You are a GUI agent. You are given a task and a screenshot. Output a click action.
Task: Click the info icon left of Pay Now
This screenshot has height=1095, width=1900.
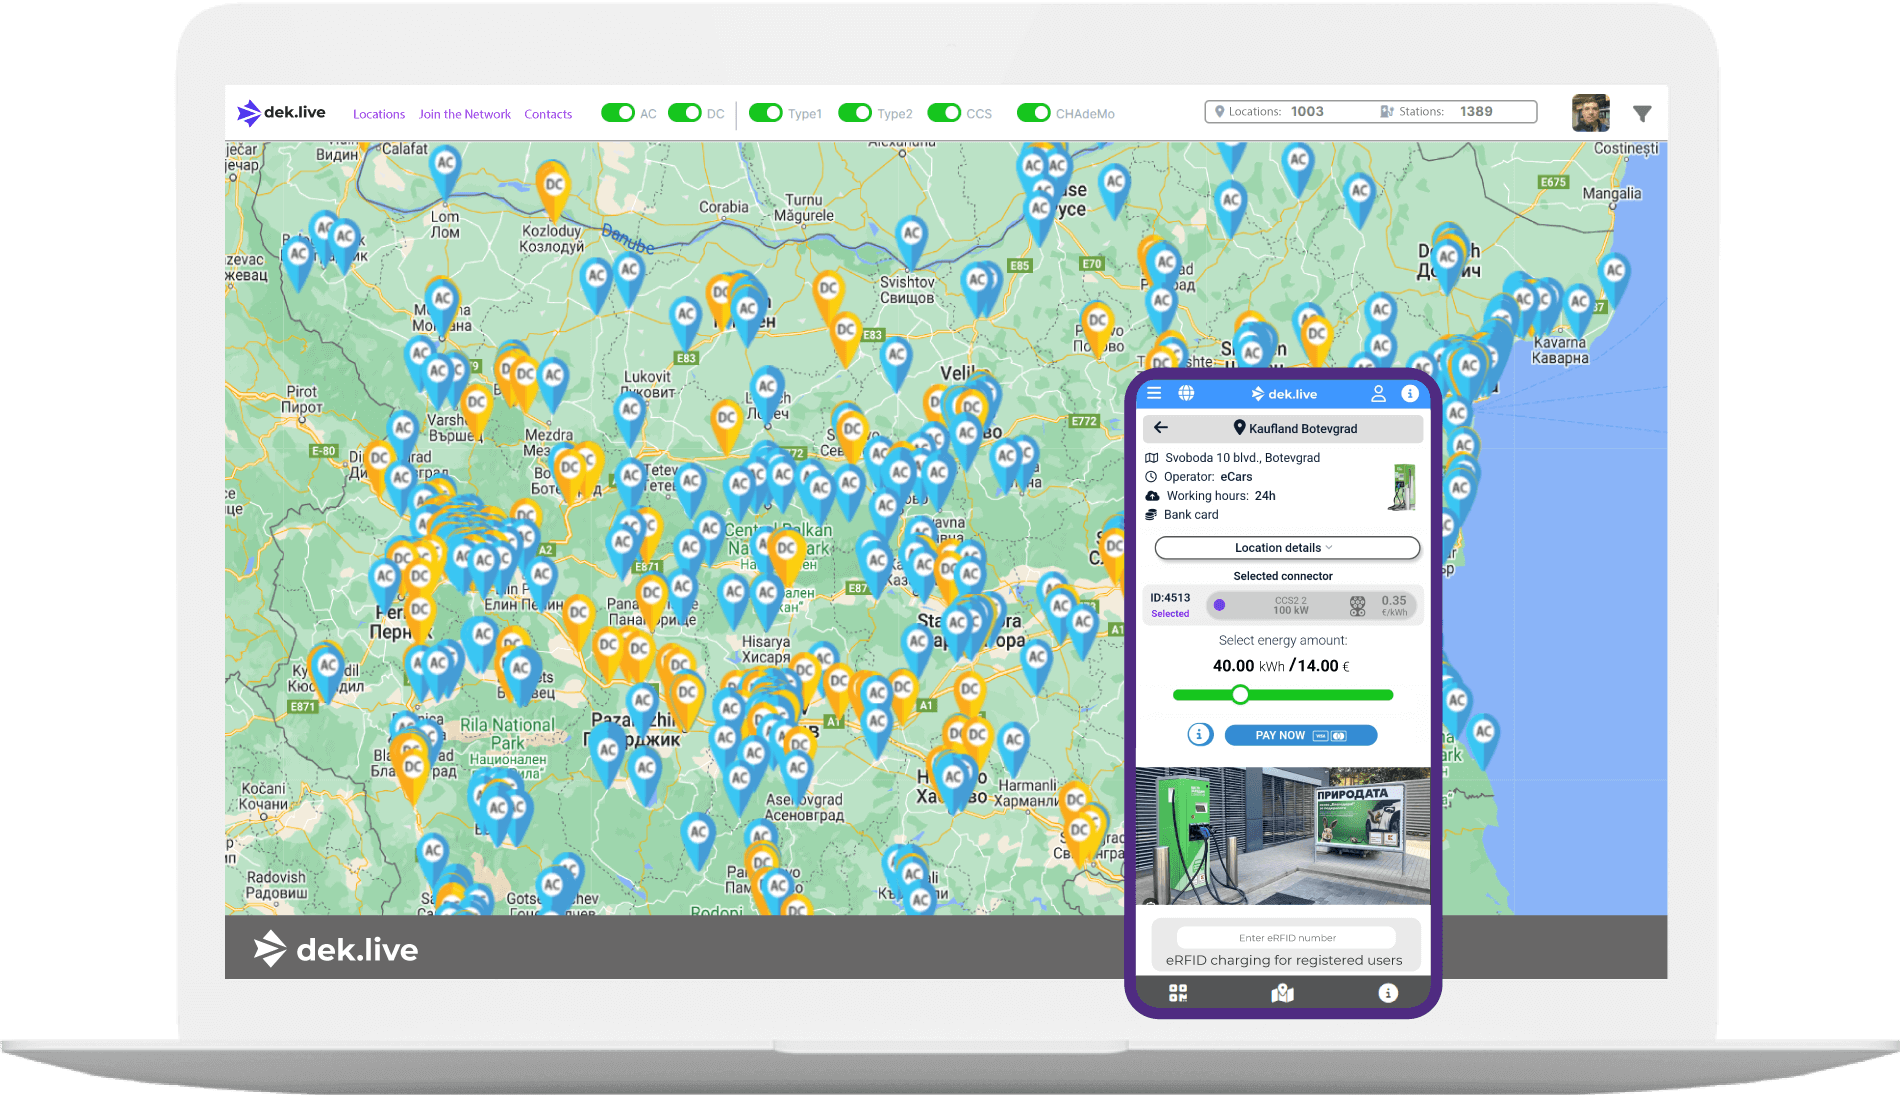(1200, 735)
